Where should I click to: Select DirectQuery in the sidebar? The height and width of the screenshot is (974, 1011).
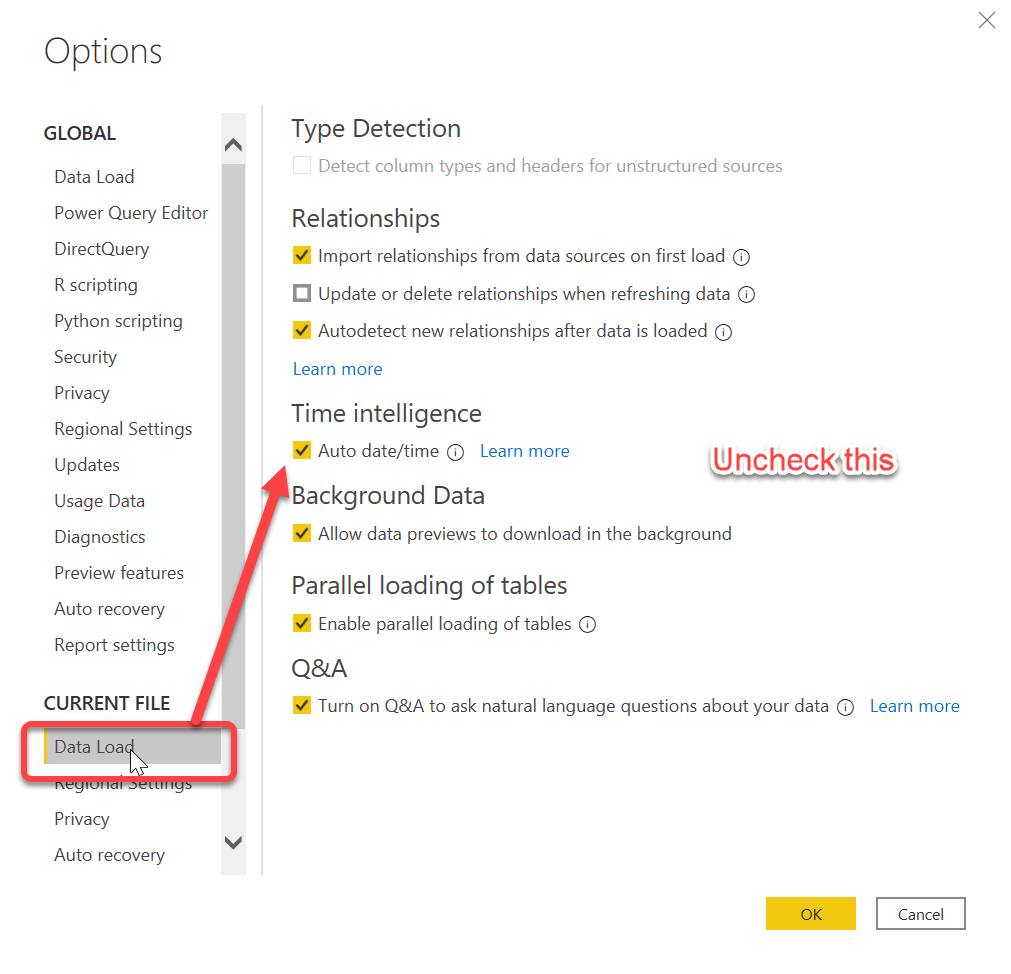(x=102, y=249)
